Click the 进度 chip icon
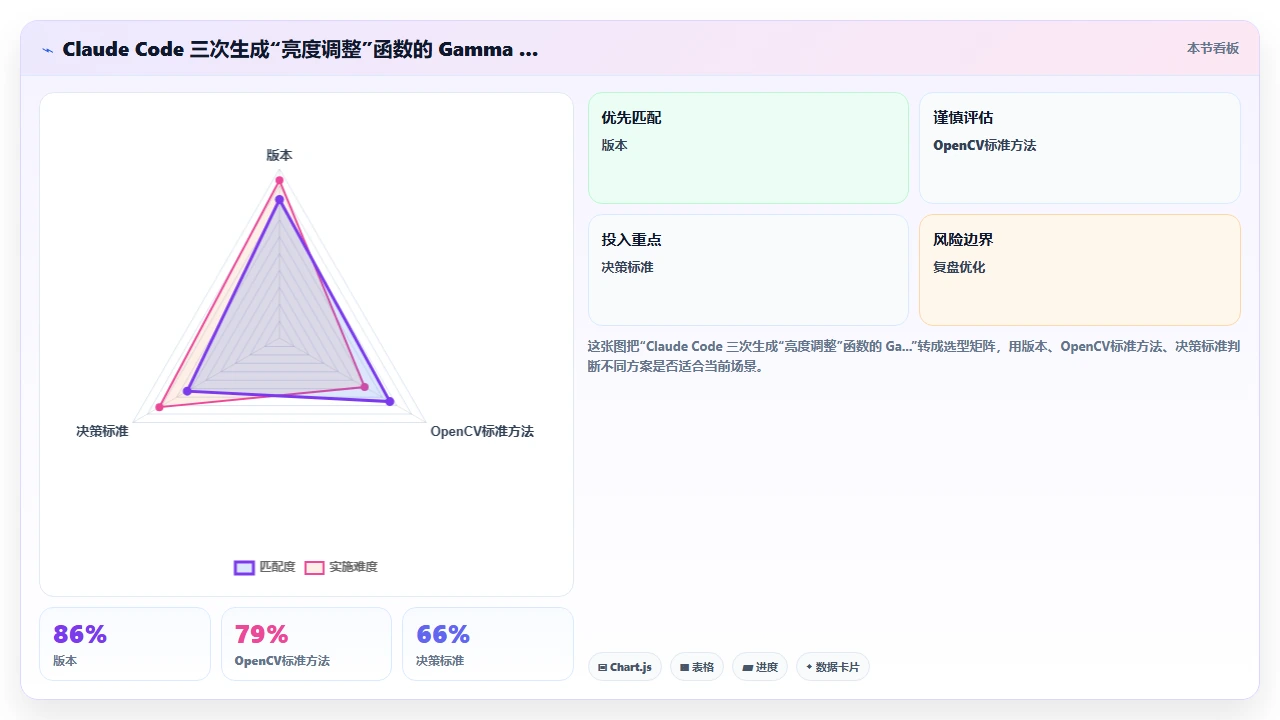 pos(747,667)
